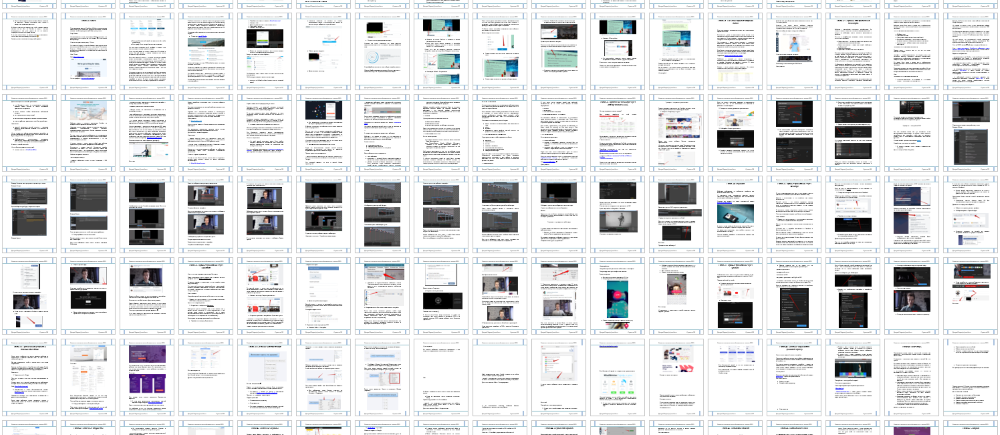Select the page thumbnail showing a starry network image

323,133
